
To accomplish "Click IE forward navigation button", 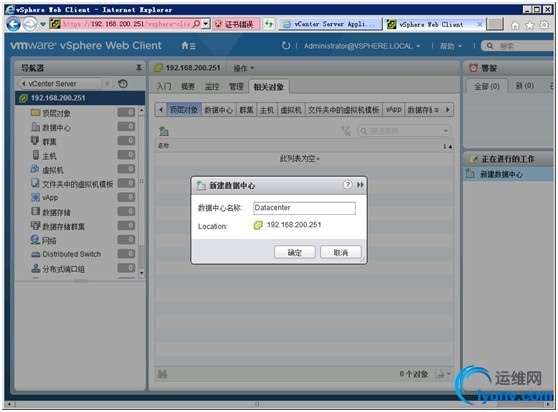I will [x=30, y=24].
